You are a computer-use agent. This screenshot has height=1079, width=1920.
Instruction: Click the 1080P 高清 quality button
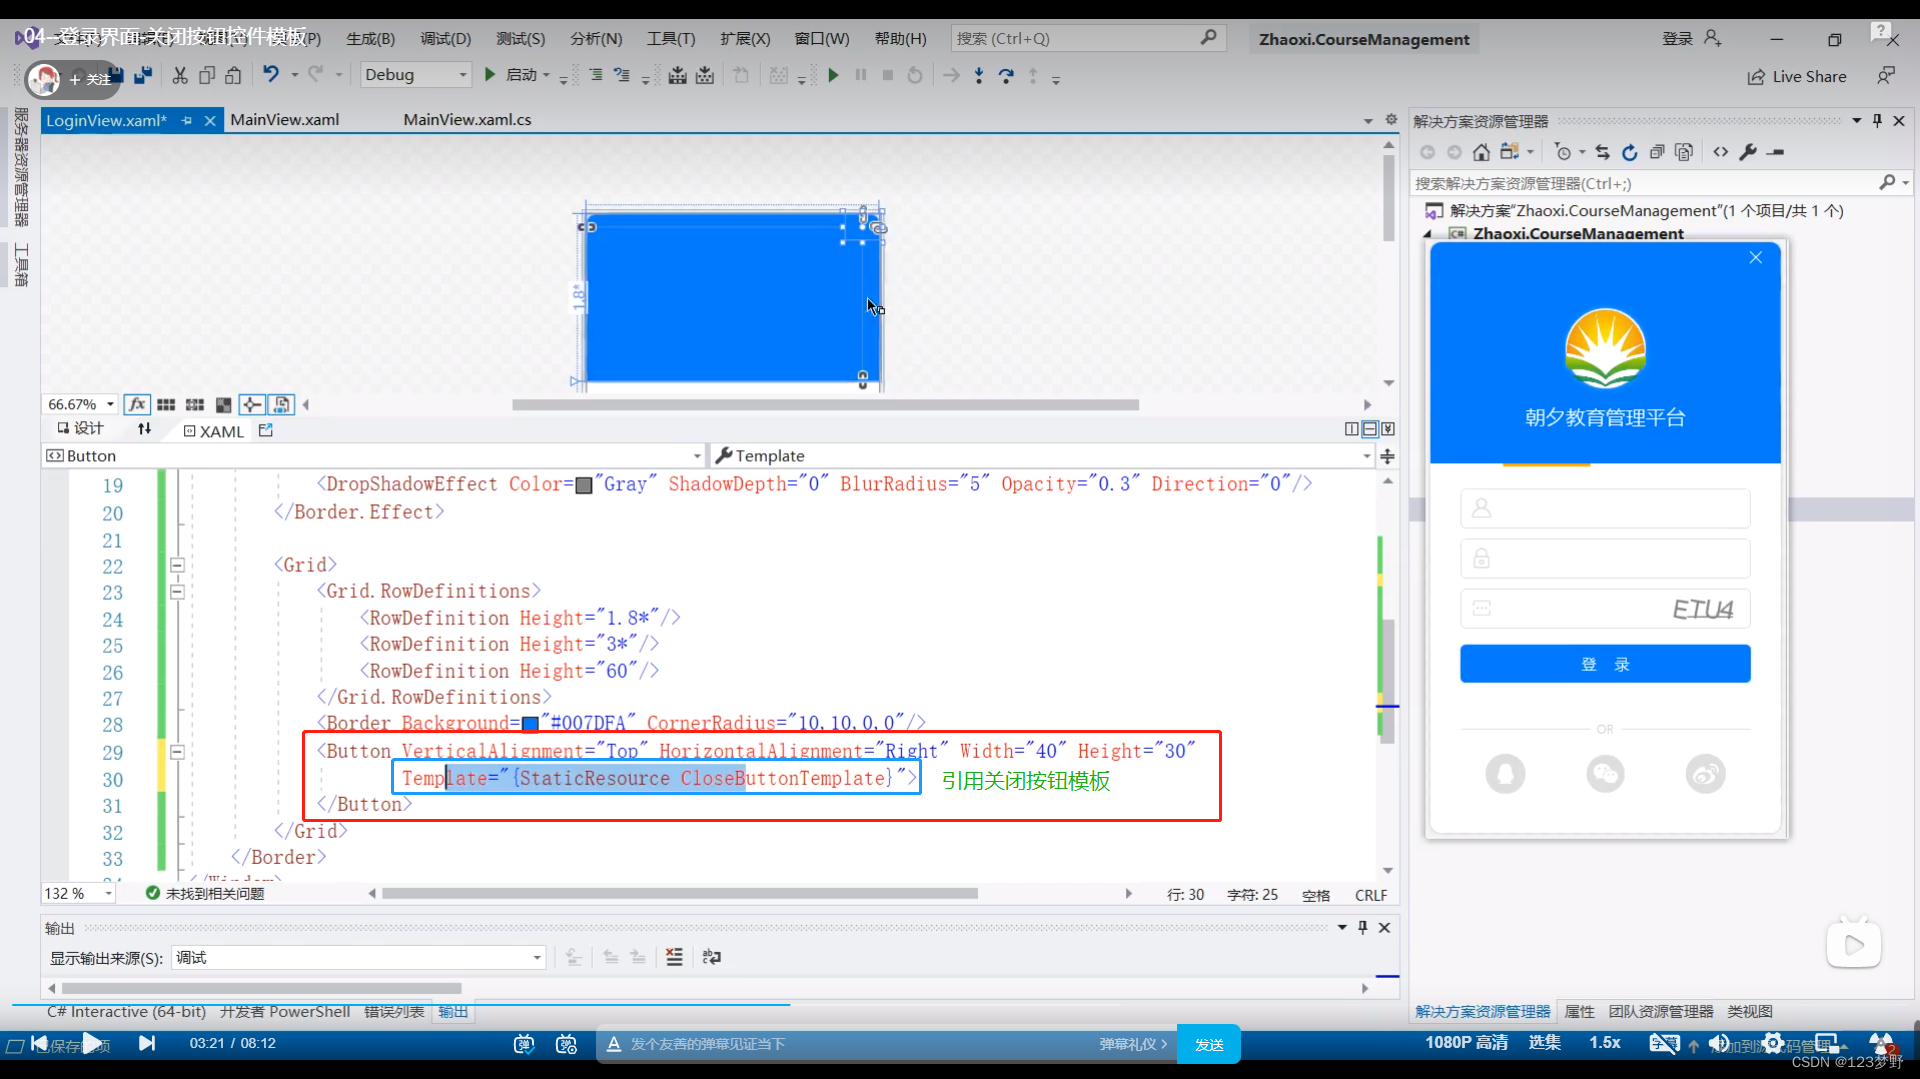click(1466, 1043)
